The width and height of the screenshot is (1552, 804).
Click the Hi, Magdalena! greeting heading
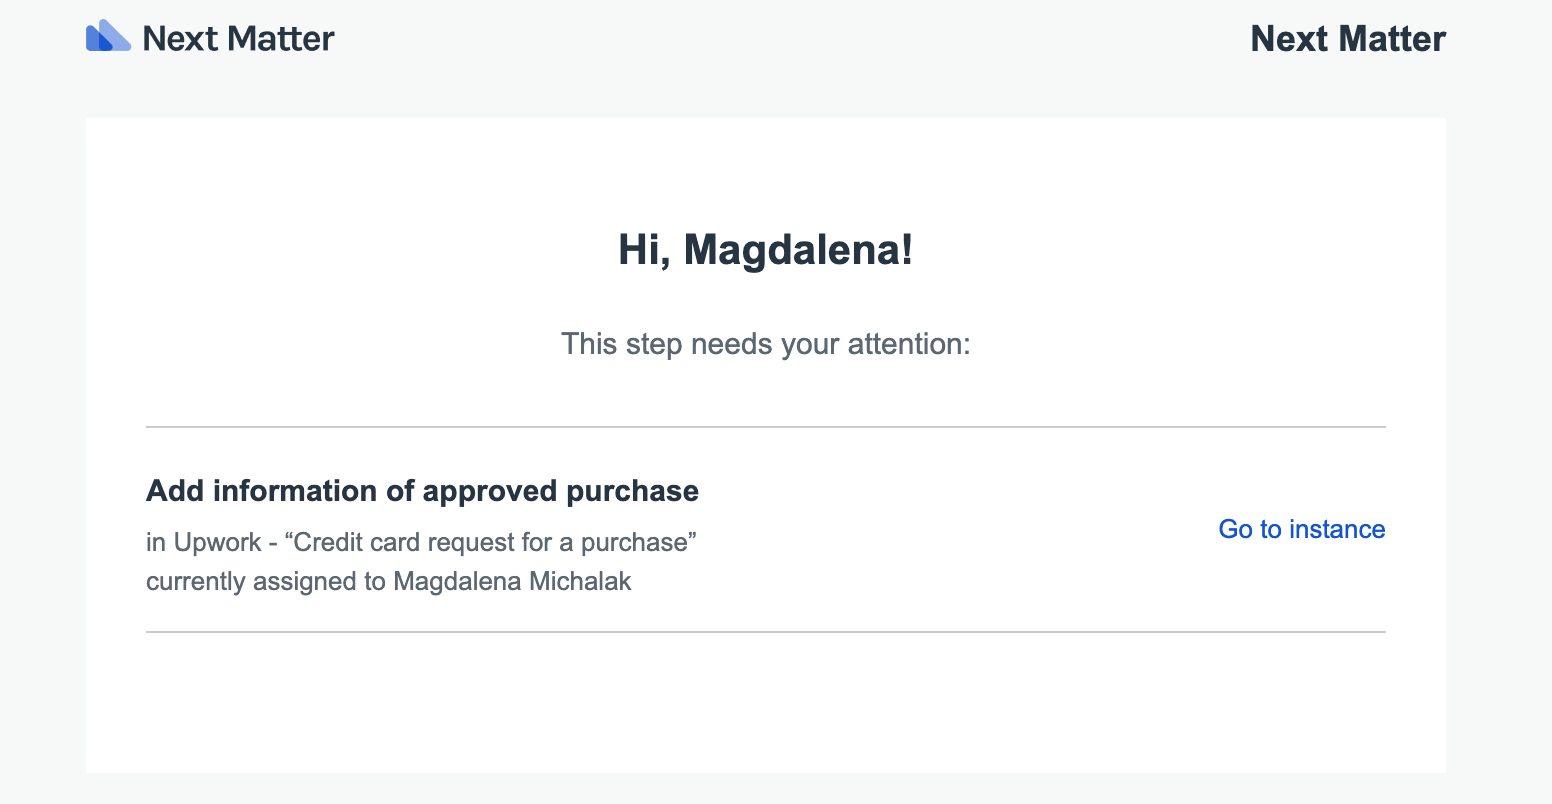765,249
